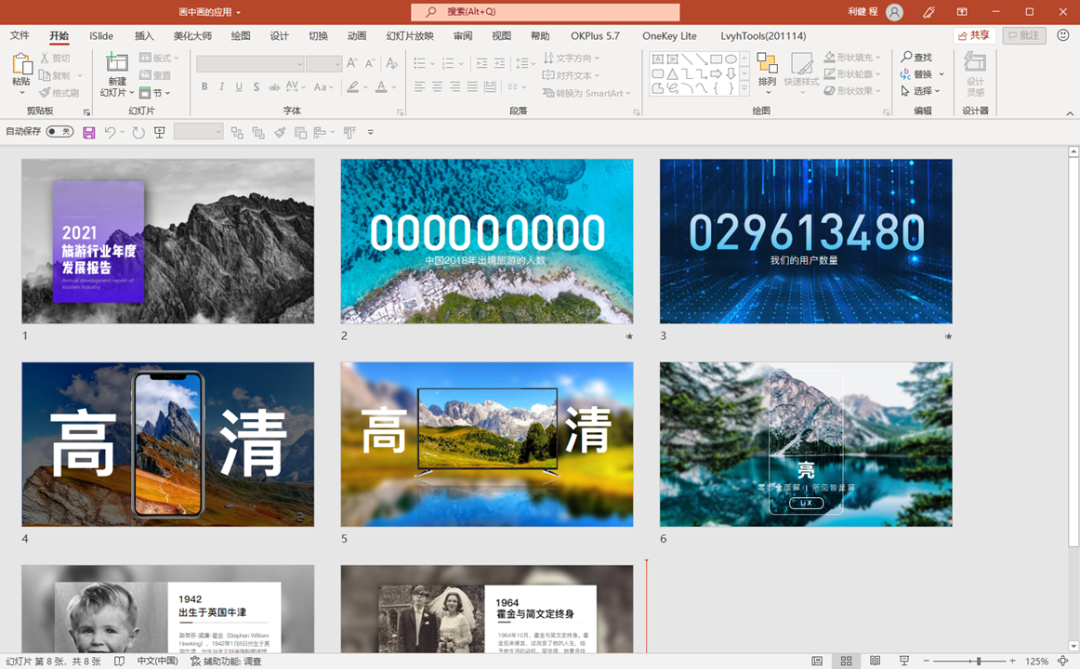Click the Paste (粘贴) clipboard icon
This screenshot has width=1080, height=669.
[21, 64]
